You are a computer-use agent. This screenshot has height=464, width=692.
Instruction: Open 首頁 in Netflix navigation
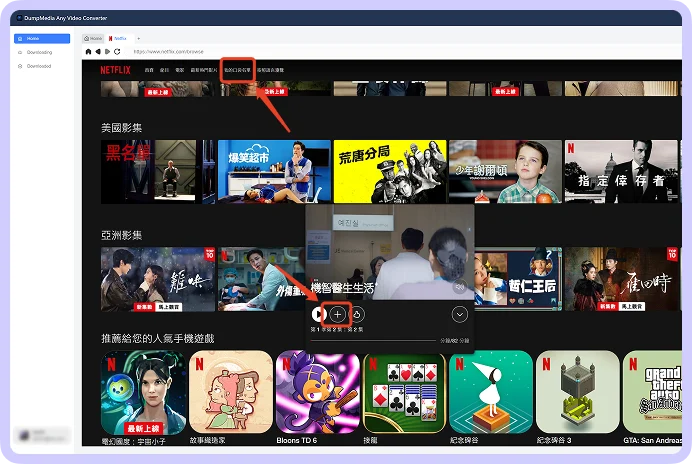(149, 70)
